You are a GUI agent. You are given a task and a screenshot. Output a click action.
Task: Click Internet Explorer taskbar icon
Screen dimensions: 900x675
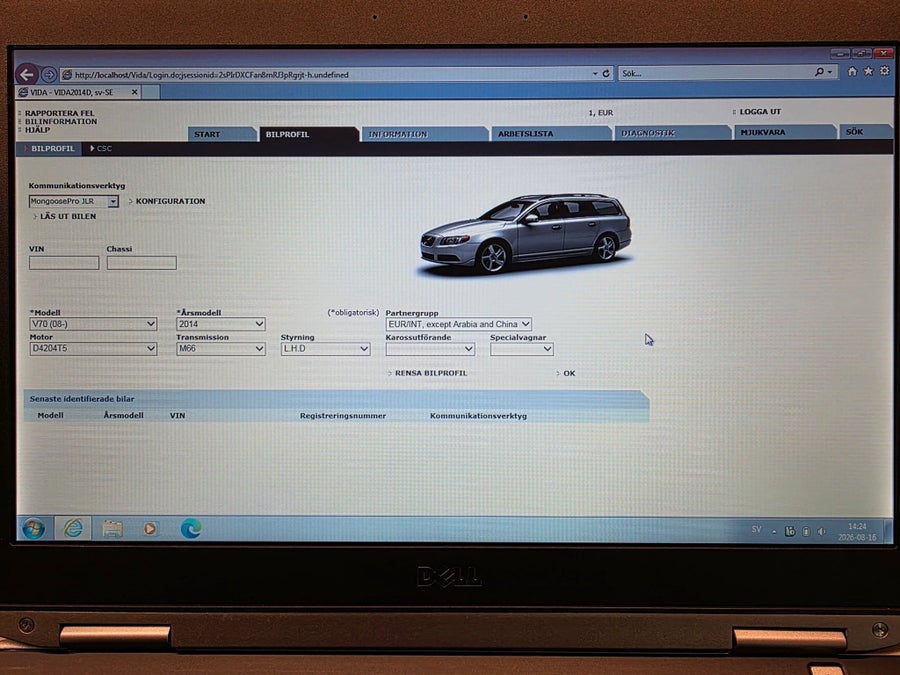coord(73,528)
